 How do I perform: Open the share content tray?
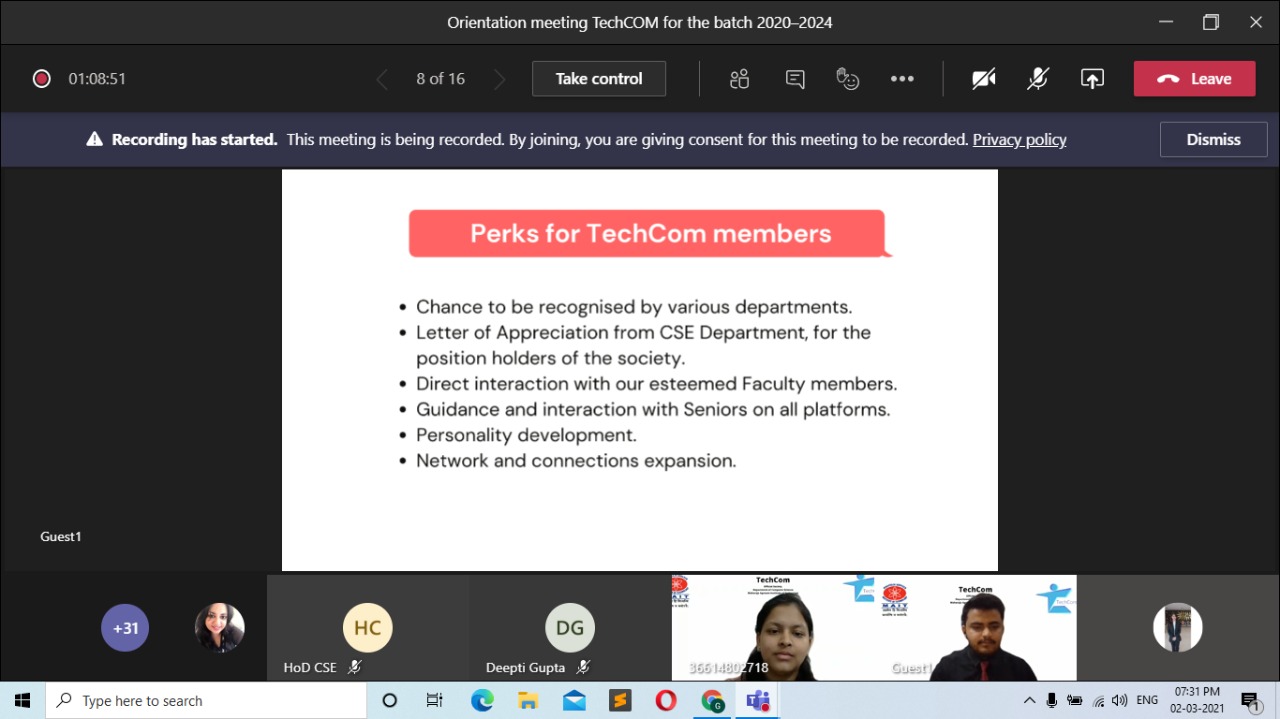point(1092,79)
